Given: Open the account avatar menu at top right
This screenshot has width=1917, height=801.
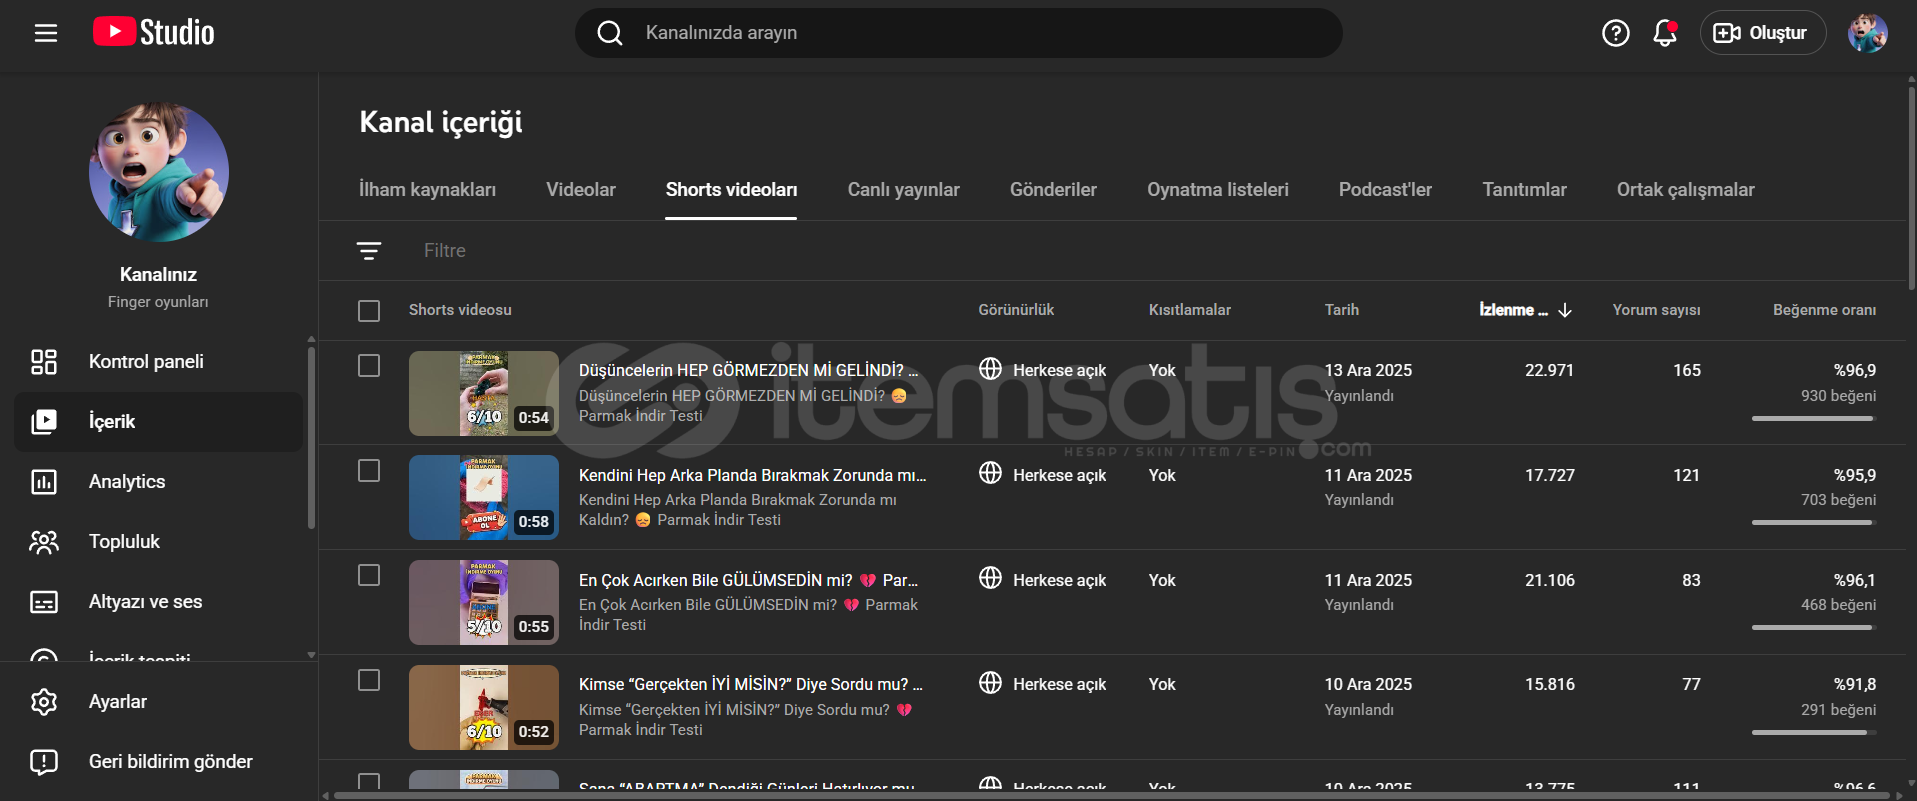Looking at the screenshot, I should click(x=1866, y=33).
